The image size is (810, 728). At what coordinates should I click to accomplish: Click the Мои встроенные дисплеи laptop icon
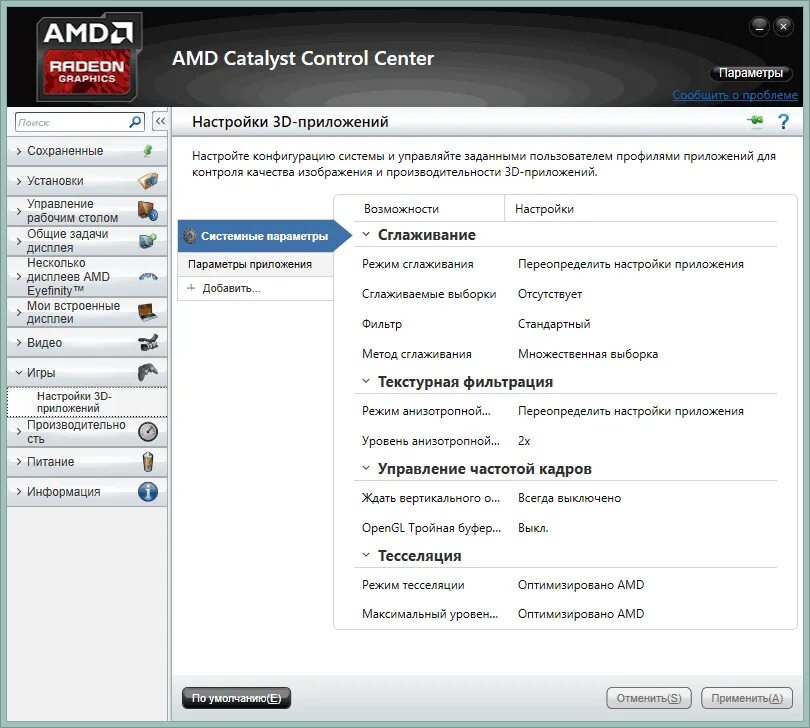pyautogui.click(x=148, y=312)
